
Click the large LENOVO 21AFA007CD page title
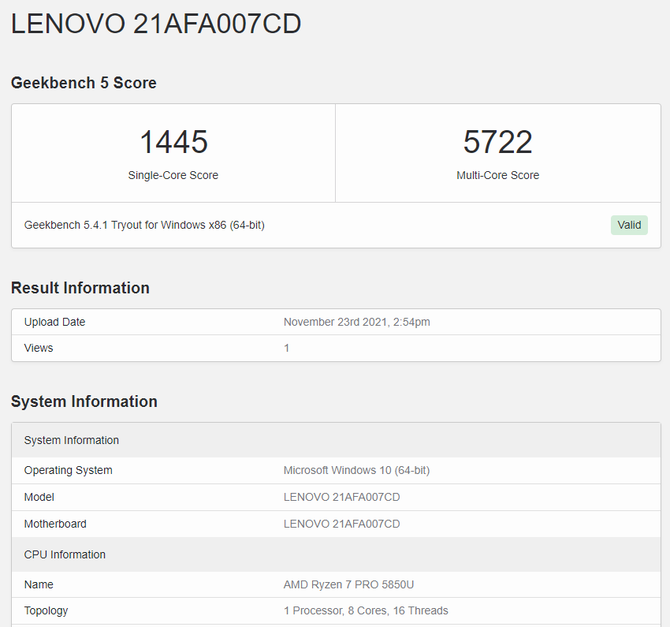point(156,25)
